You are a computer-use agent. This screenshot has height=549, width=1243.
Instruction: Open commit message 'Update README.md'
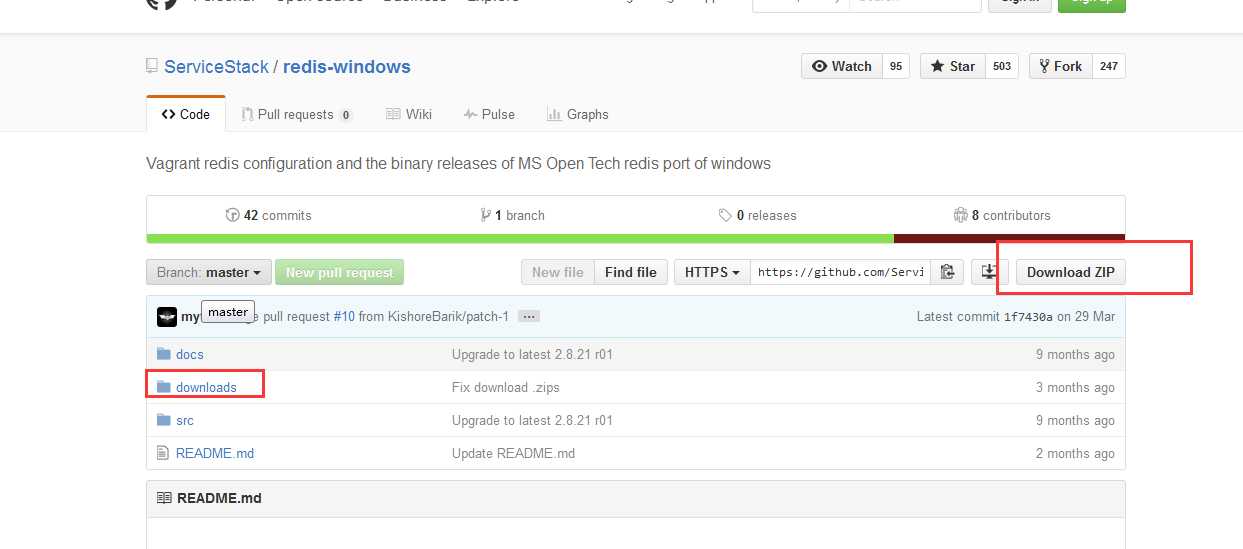click(513, 453)
